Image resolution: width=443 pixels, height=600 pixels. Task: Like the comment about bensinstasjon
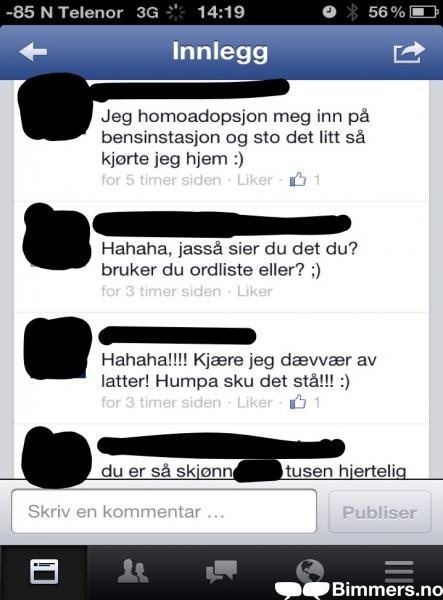tap(254, 180)
